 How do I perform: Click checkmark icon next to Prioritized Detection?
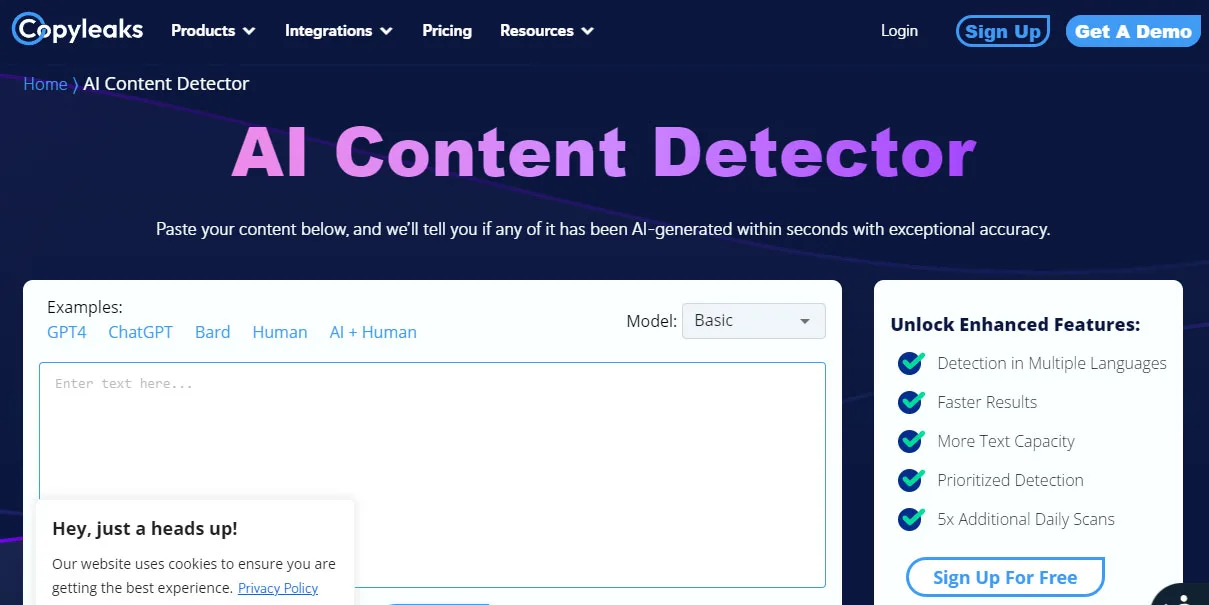pos(911,480)
